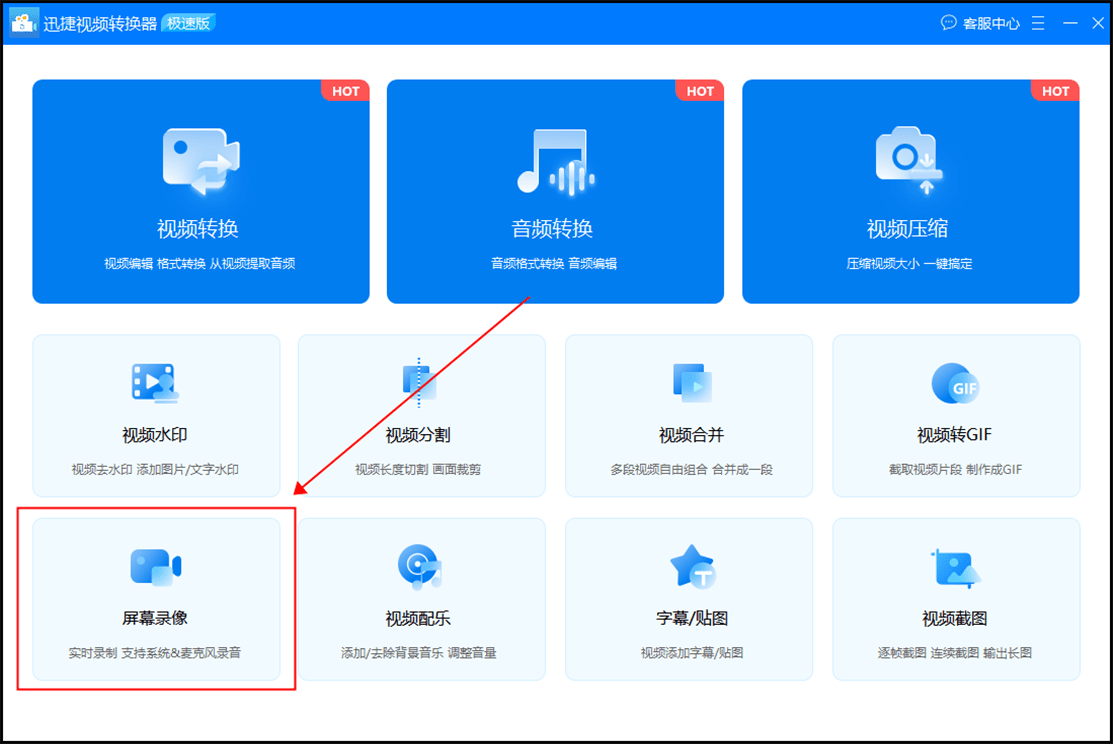Click the HOT badge on 音频转换
Viewport: 1113px width, 744px height.
(700, 91)
